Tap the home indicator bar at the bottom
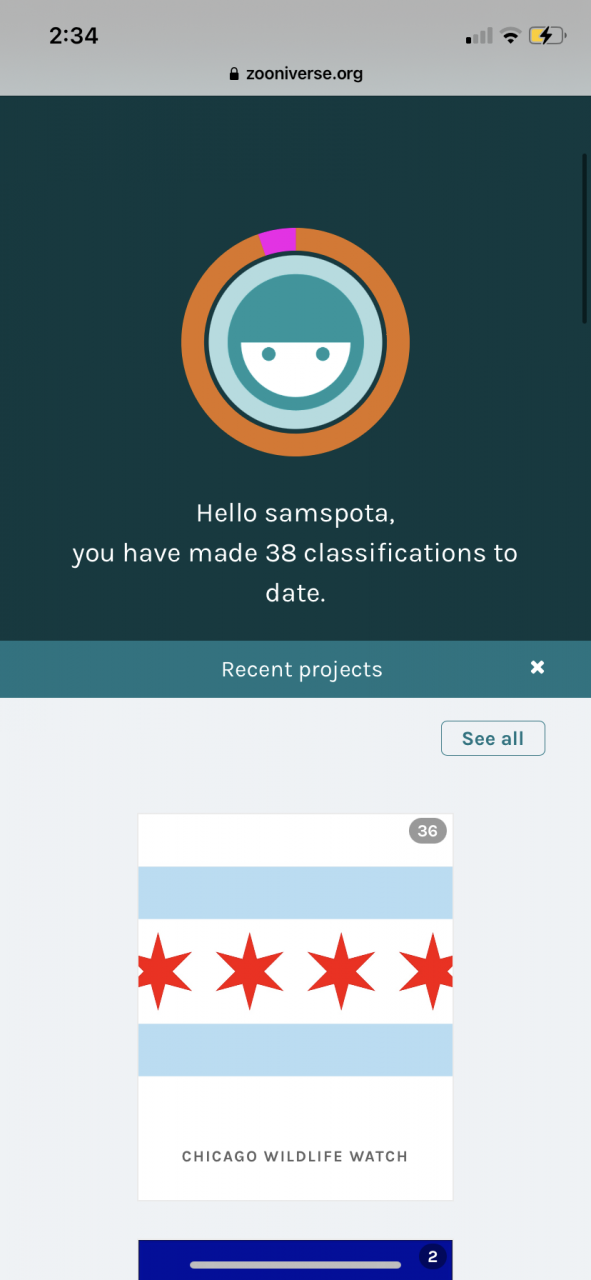Screen dimensions: 591x1280 296,1265
